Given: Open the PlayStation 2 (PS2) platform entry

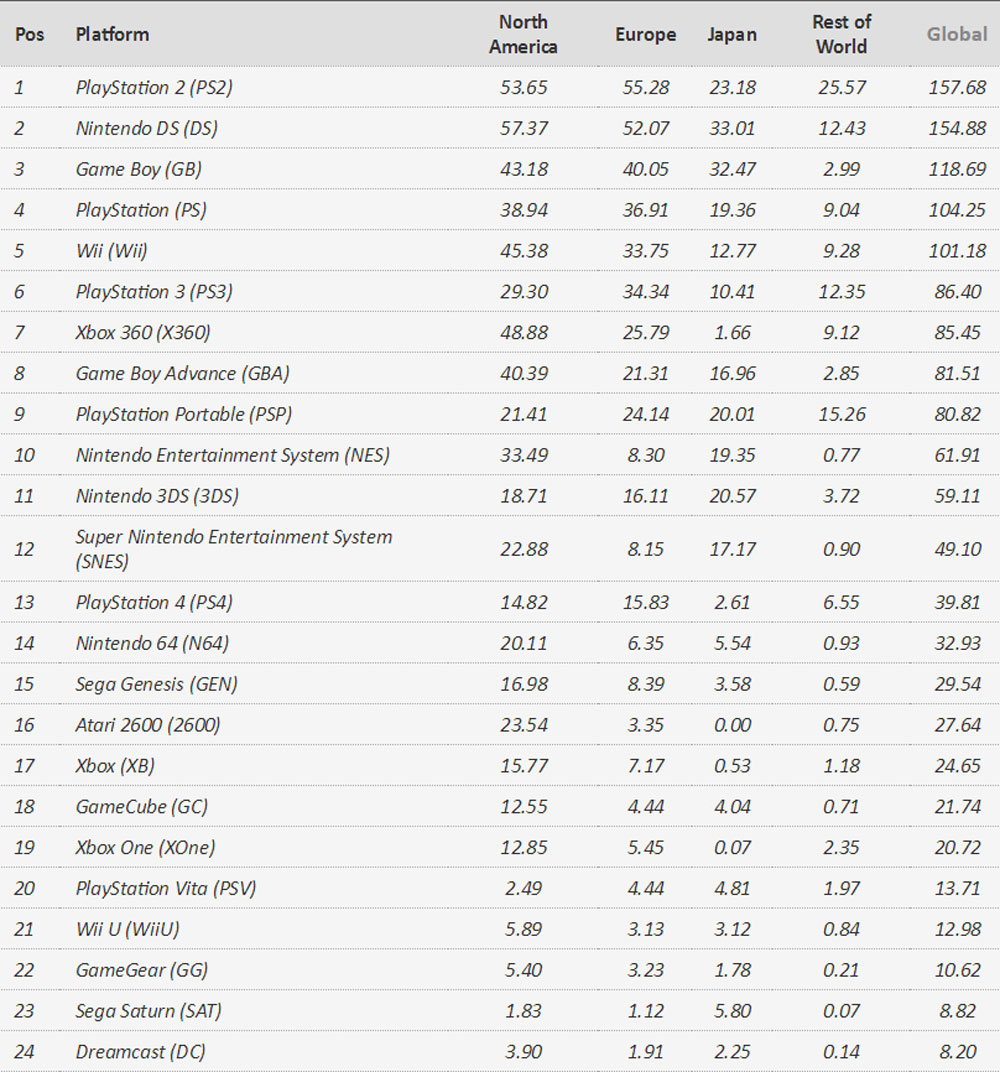Looking at the screenshot, I should pyautogui.click(x=154, y=88).
